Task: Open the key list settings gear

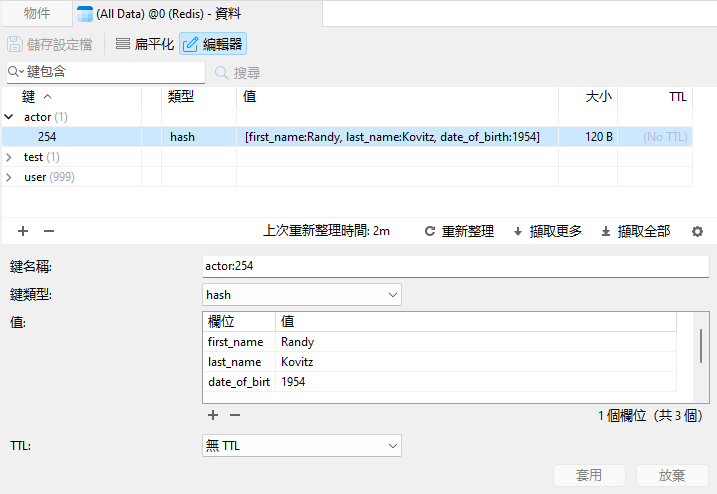Action: (x=698, y=231)
